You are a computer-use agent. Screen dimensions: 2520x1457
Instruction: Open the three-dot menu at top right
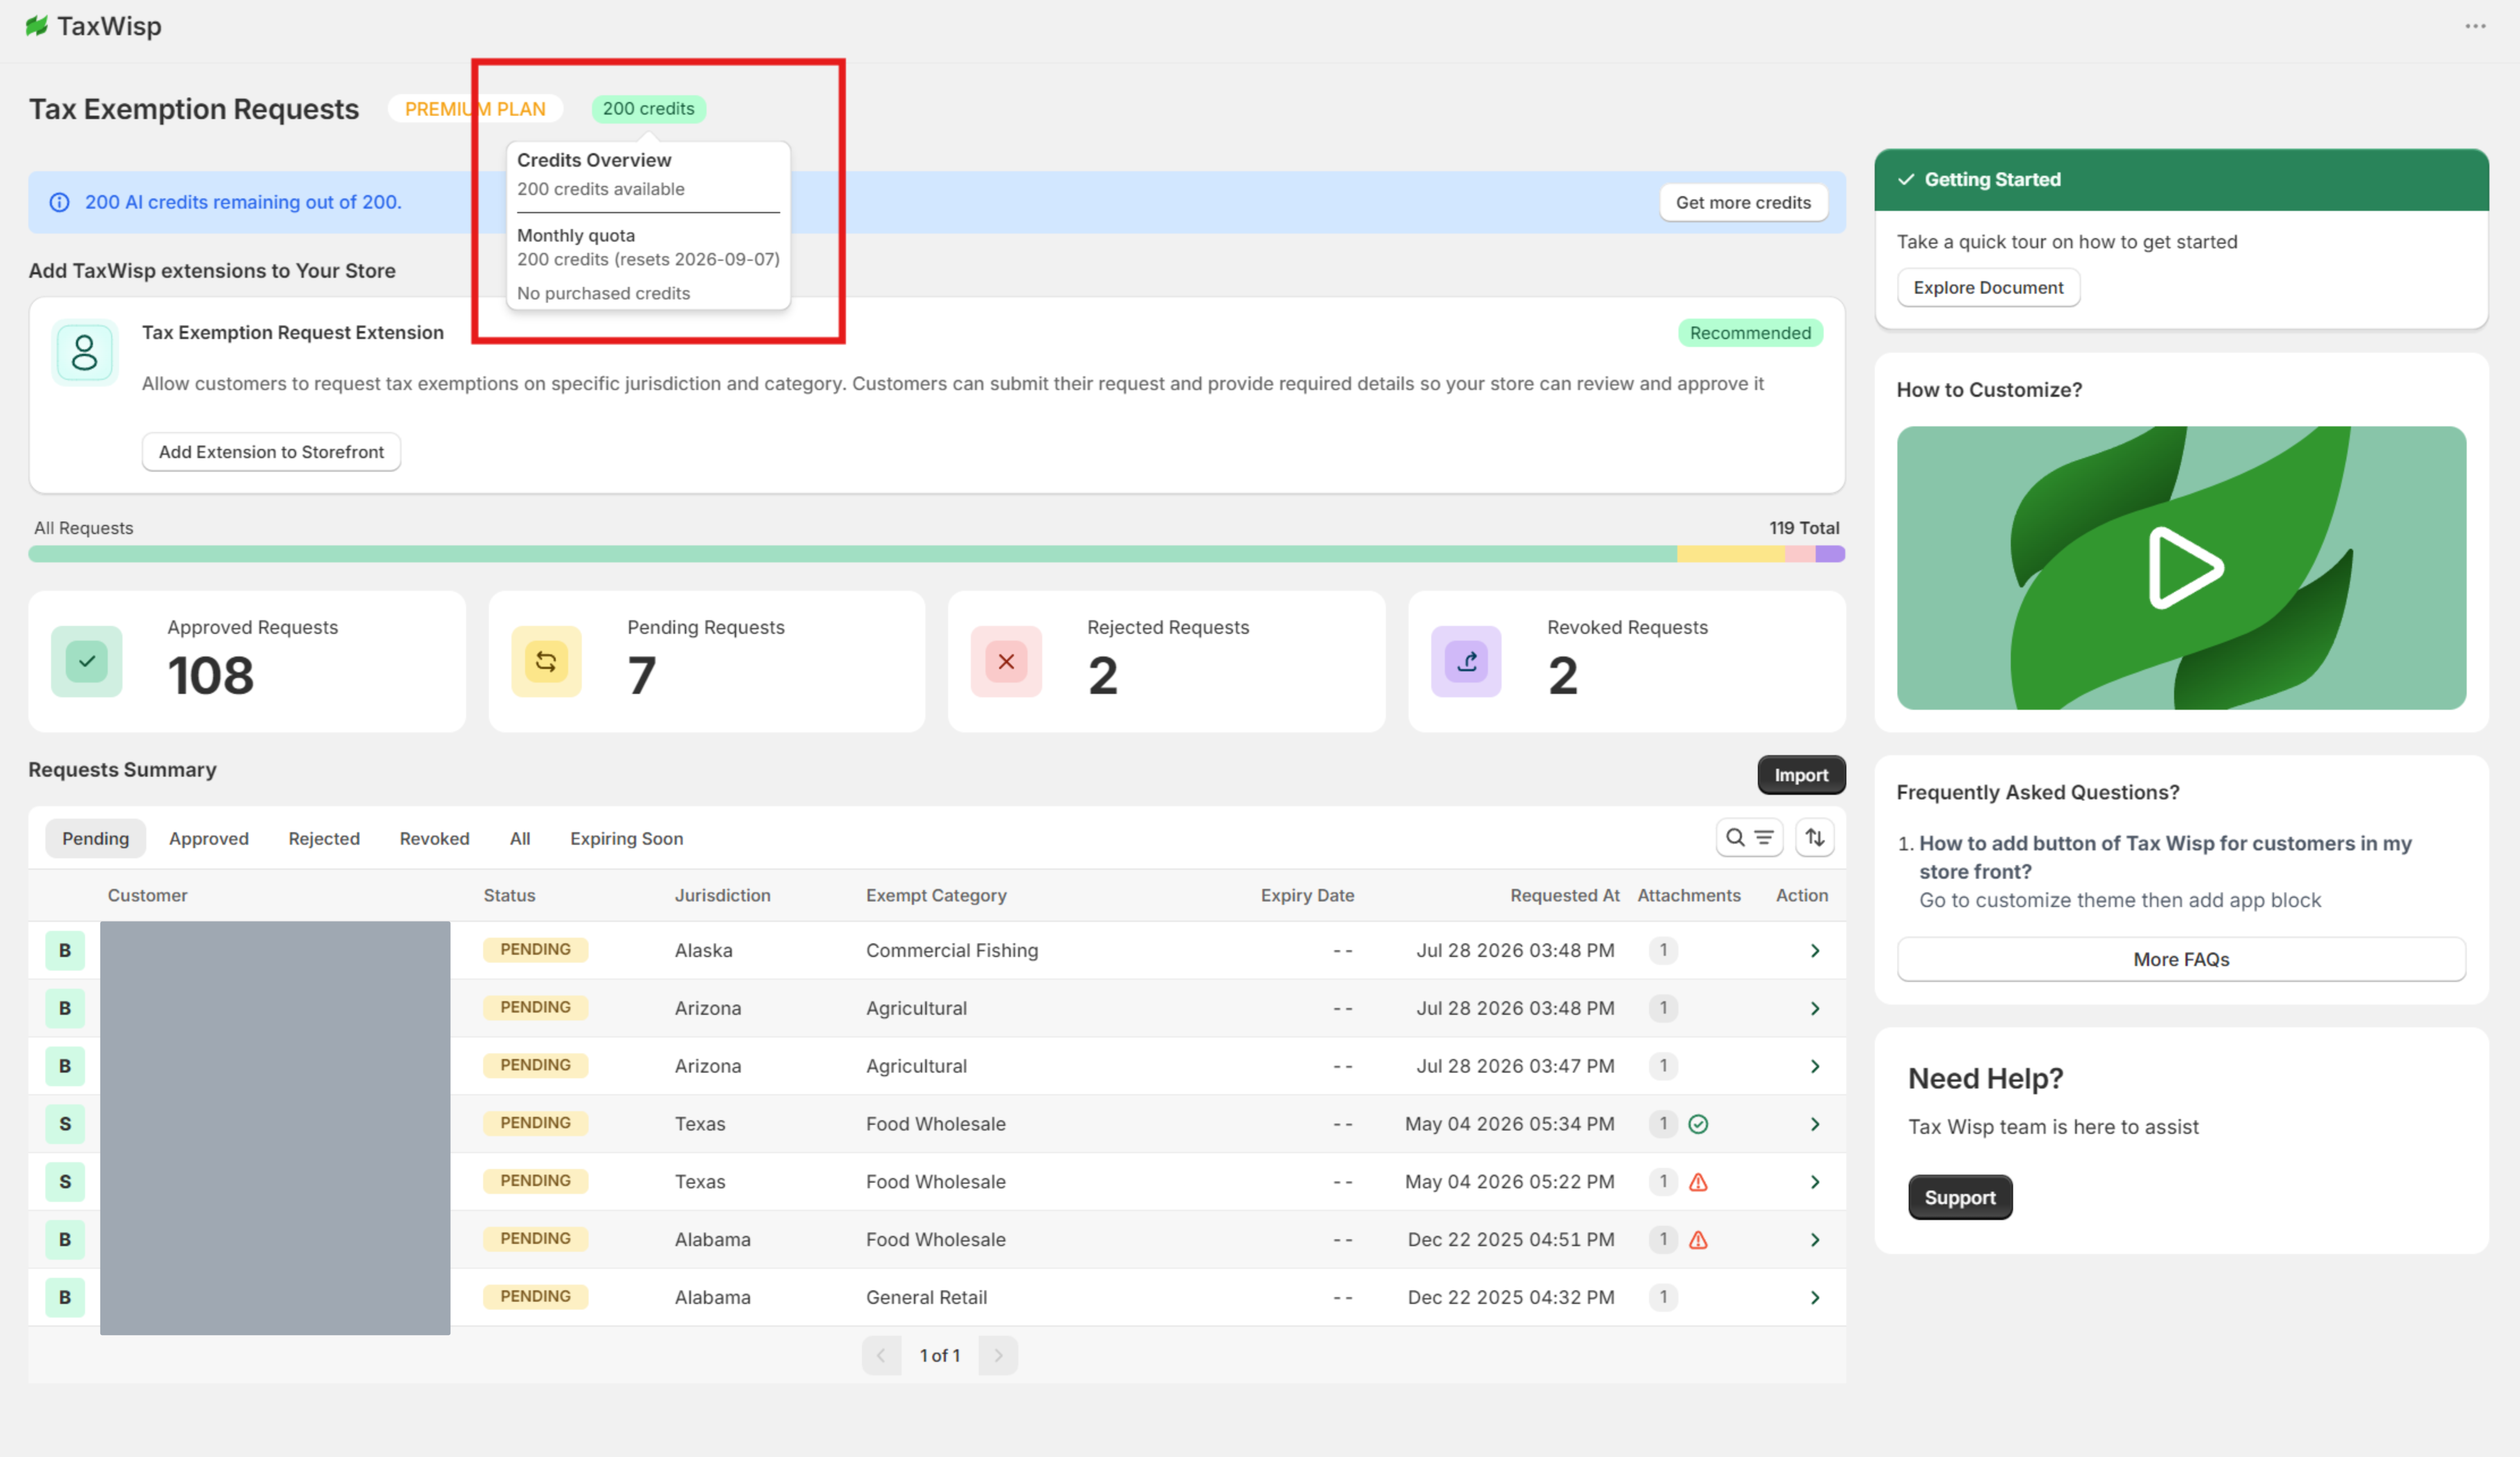click(x=2475, y=26)
